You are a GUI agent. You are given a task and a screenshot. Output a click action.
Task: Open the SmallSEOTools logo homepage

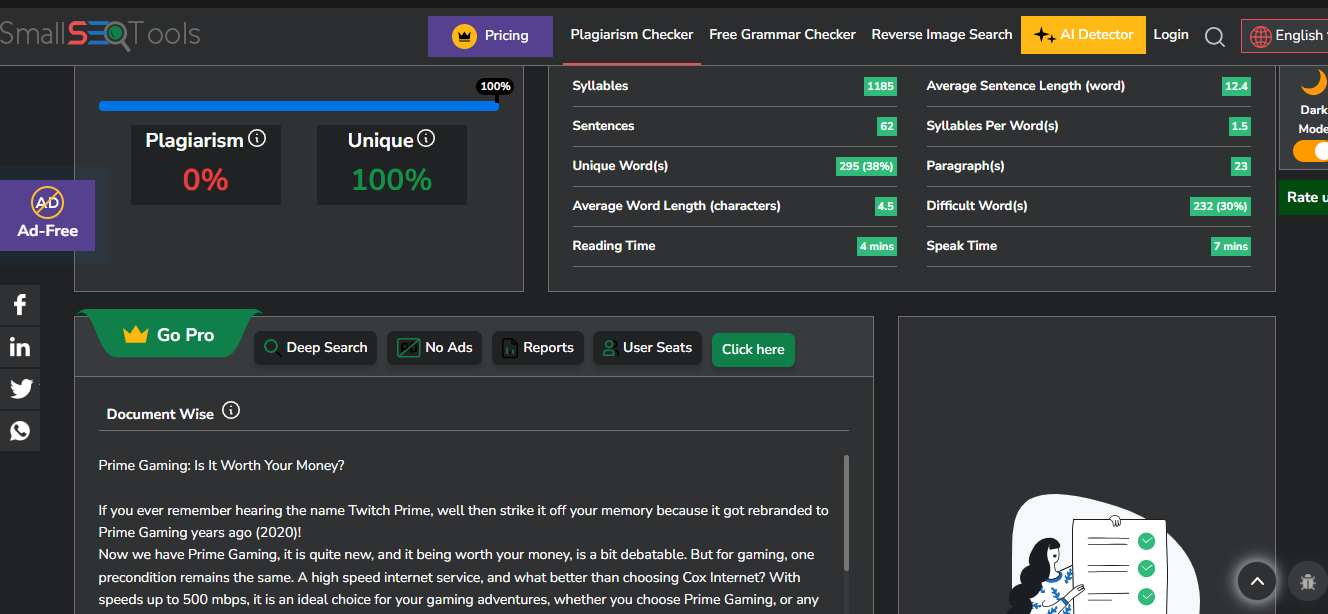point(100,35)
